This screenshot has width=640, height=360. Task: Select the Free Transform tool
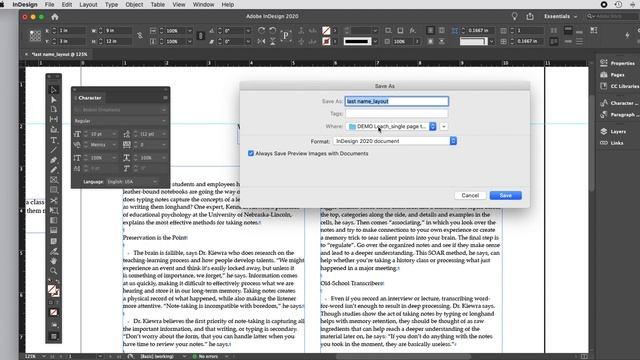tap(53, 211)
